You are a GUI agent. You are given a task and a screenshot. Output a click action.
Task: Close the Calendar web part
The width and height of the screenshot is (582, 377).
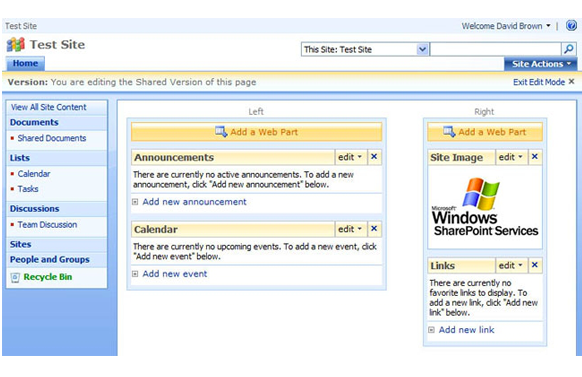coord(374,229)
